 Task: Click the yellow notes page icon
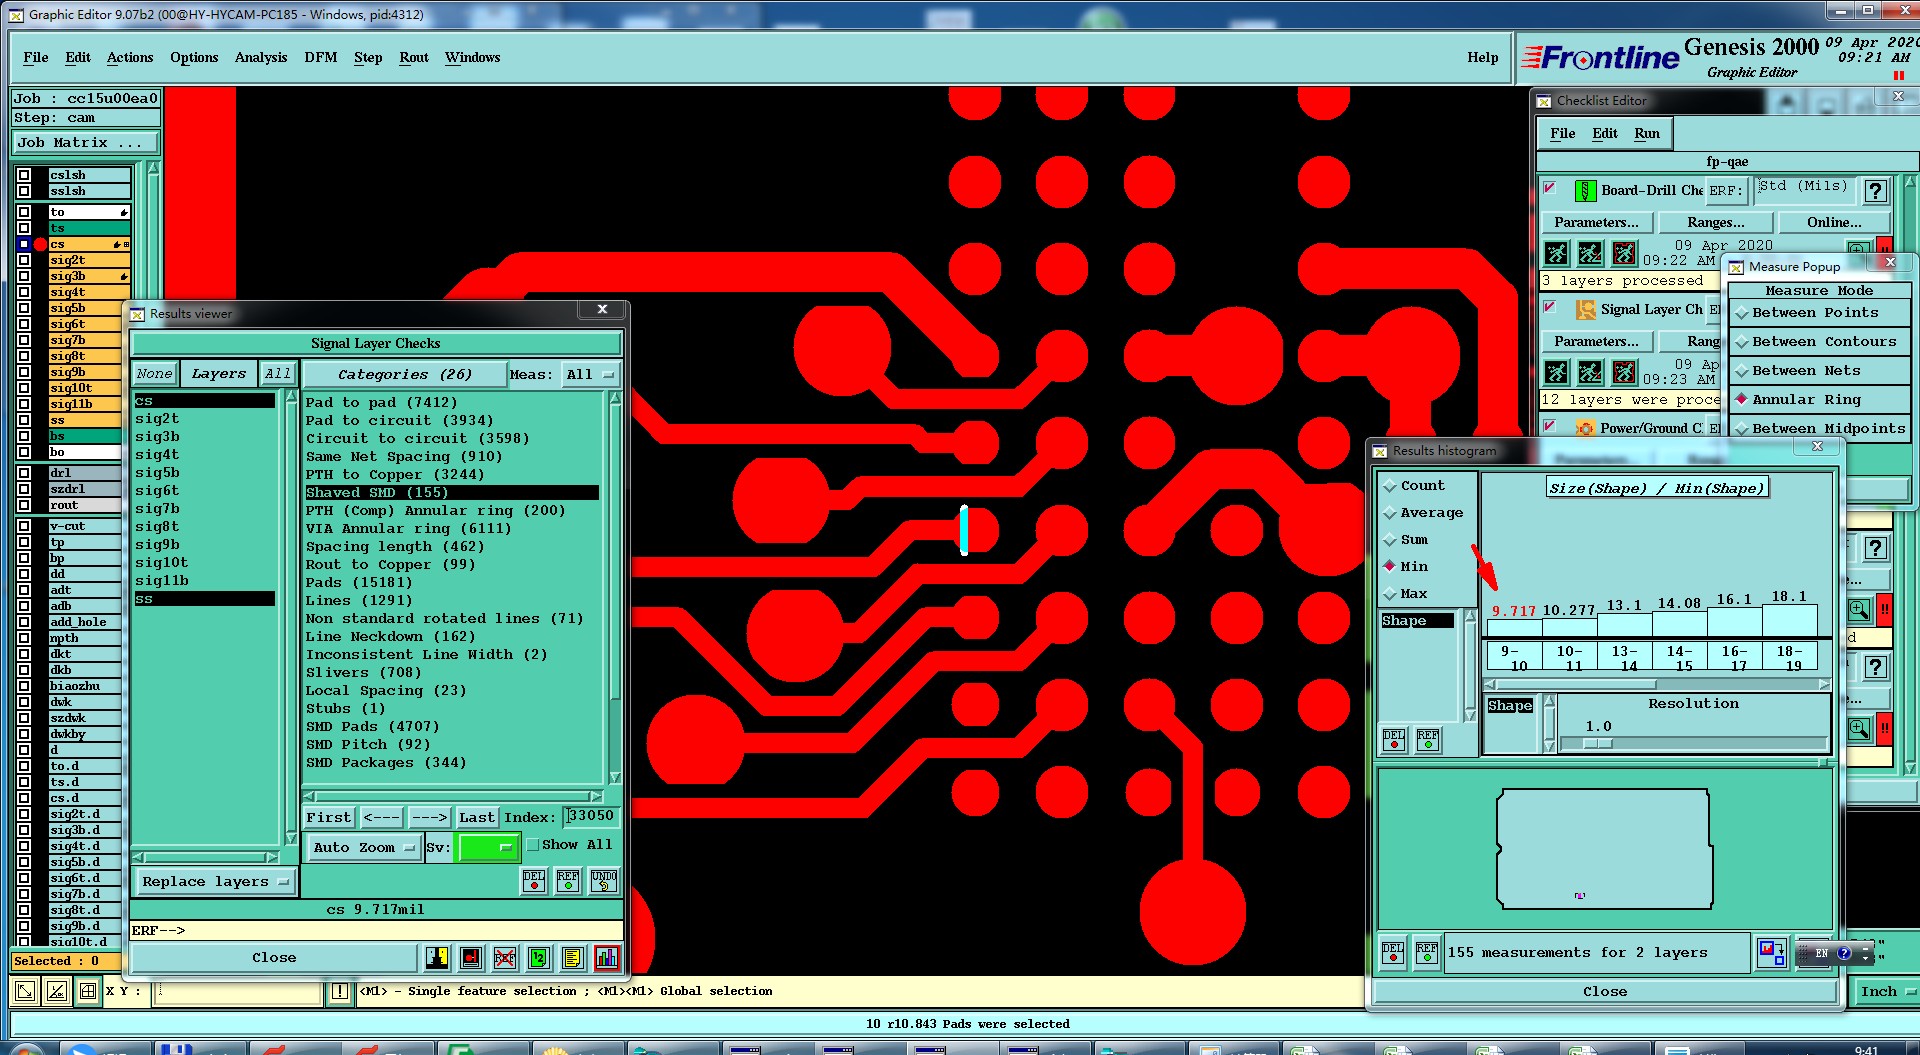573,958
